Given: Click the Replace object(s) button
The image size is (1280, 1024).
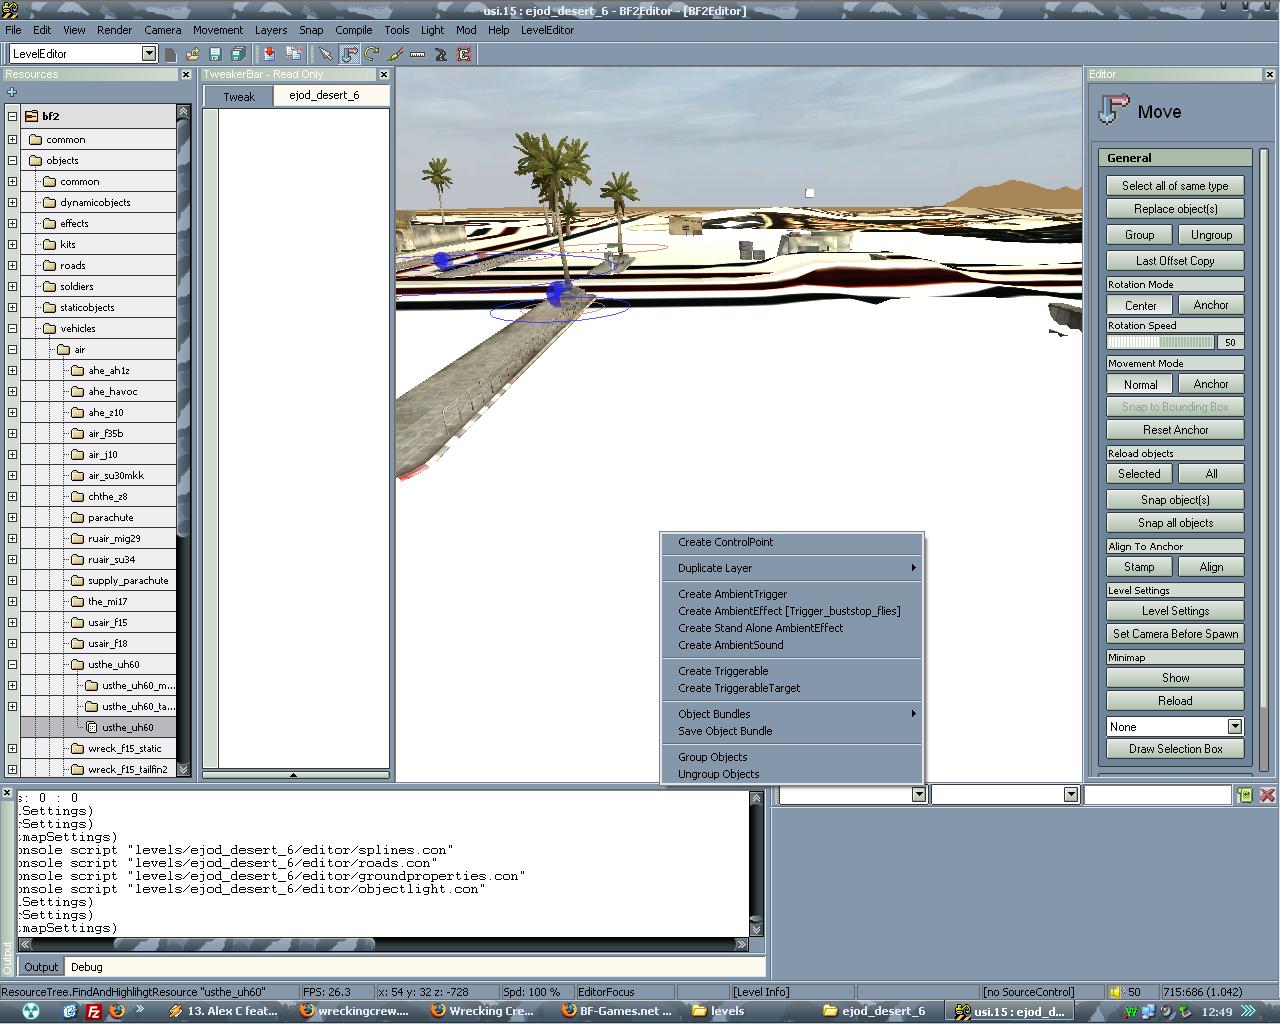Looking at the screenshot, I should (x=1175, y=209).
